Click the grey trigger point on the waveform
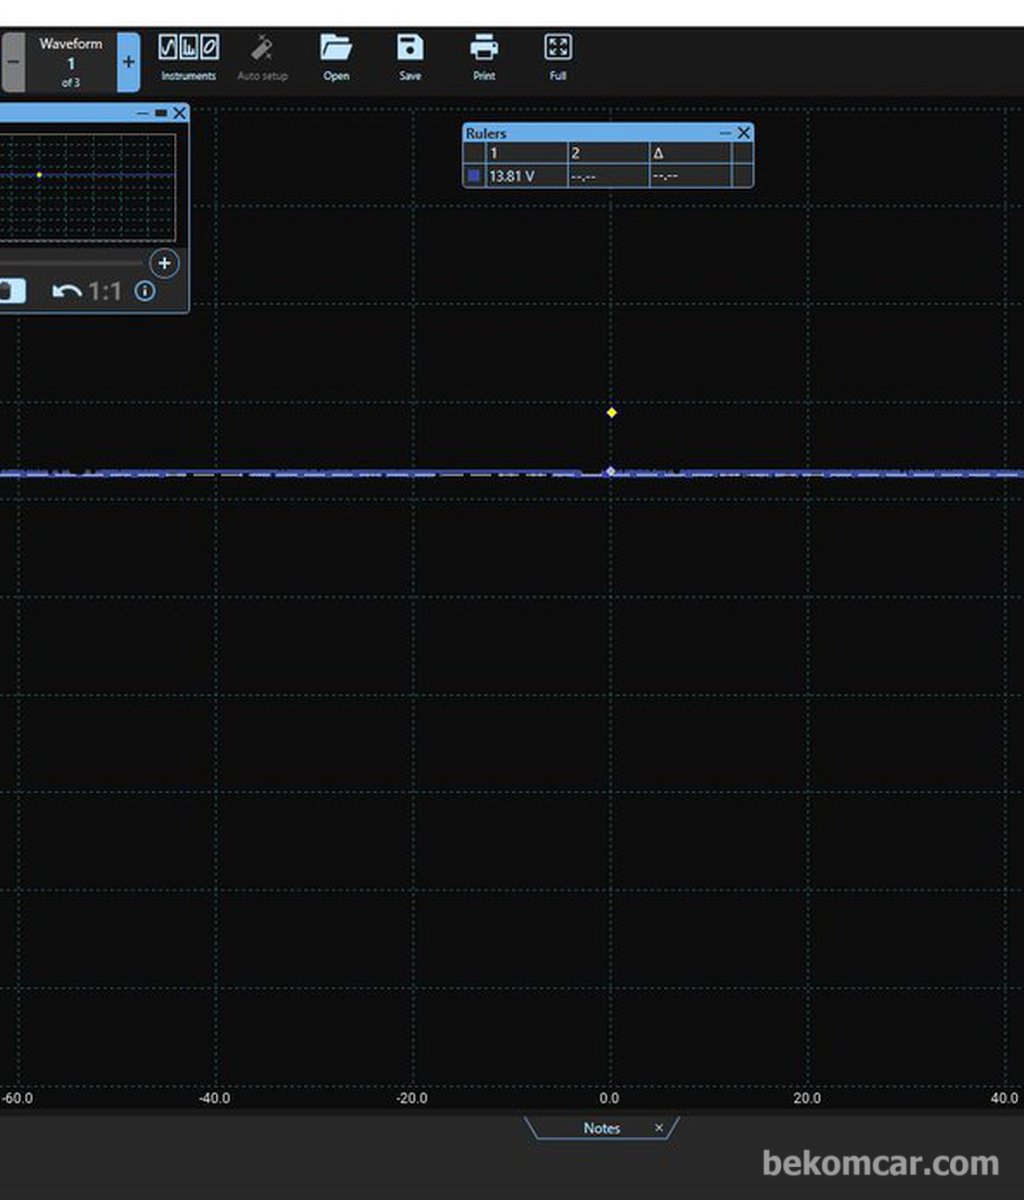The image size is (1024, 1200). [x=611, y=470]
